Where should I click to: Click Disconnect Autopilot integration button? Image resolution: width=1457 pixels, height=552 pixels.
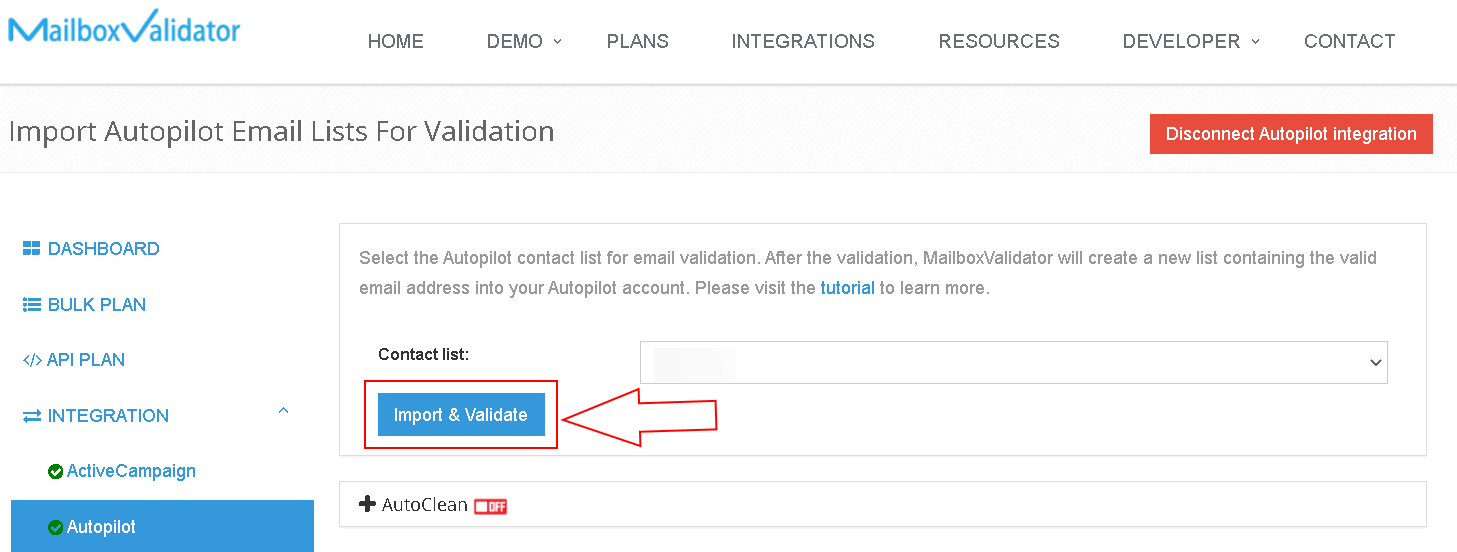tap(1290, 134)
